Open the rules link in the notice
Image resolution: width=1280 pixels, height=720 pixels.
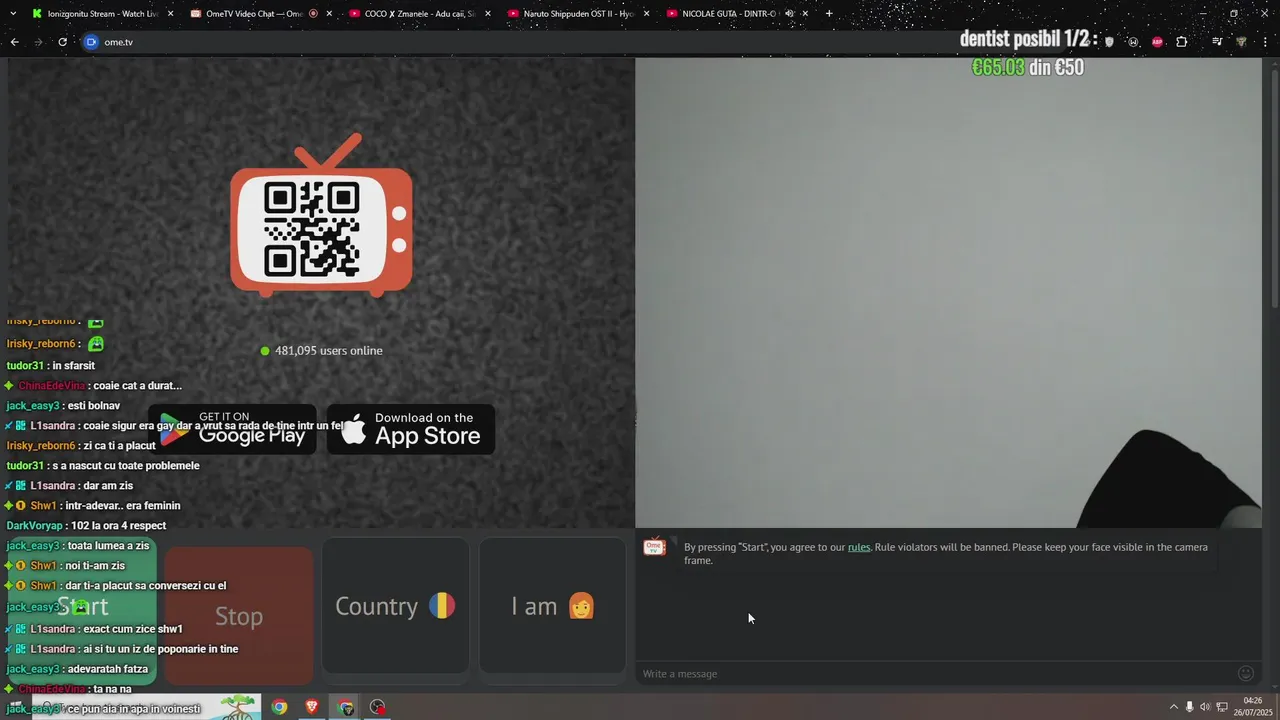859,547
